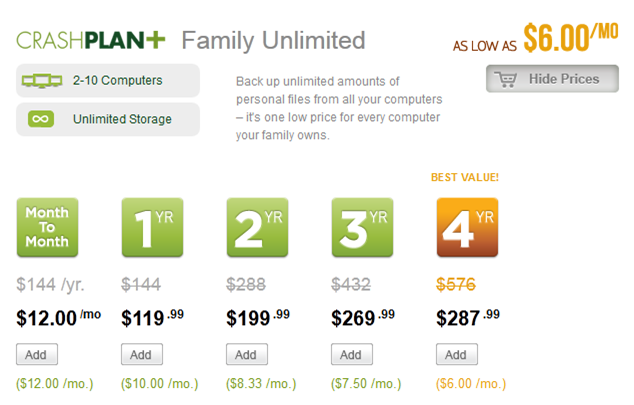Click the infinity Unlimited Storage icon
Image resolution: width=634 pixels, height=405 pixels.
coord(41,119)
